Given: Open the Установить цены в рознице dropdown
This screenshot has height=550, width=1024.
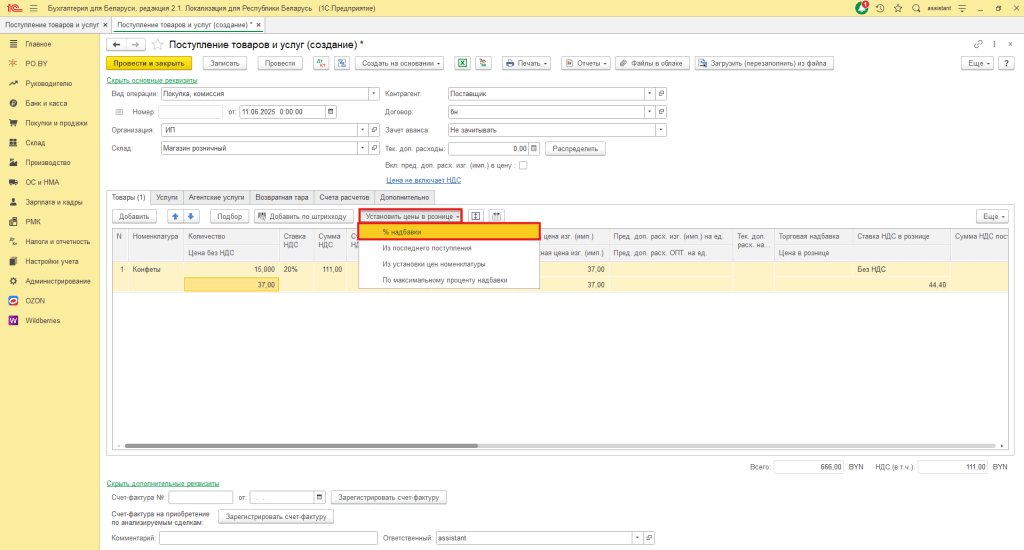Looking at the screenshot, I should coord(411,216).
